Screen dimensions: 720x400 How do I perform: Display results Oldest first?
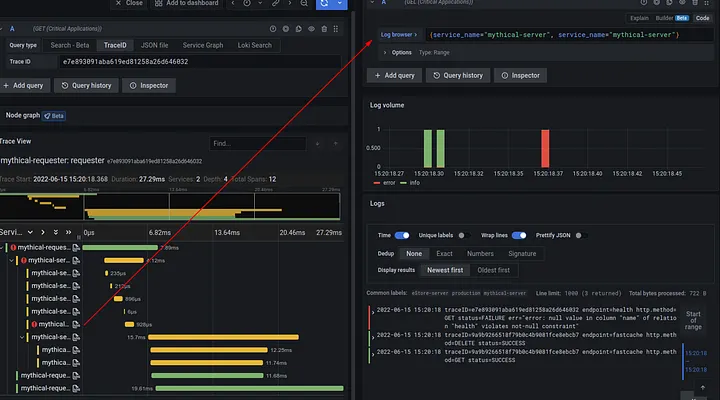tap(494, 270)
